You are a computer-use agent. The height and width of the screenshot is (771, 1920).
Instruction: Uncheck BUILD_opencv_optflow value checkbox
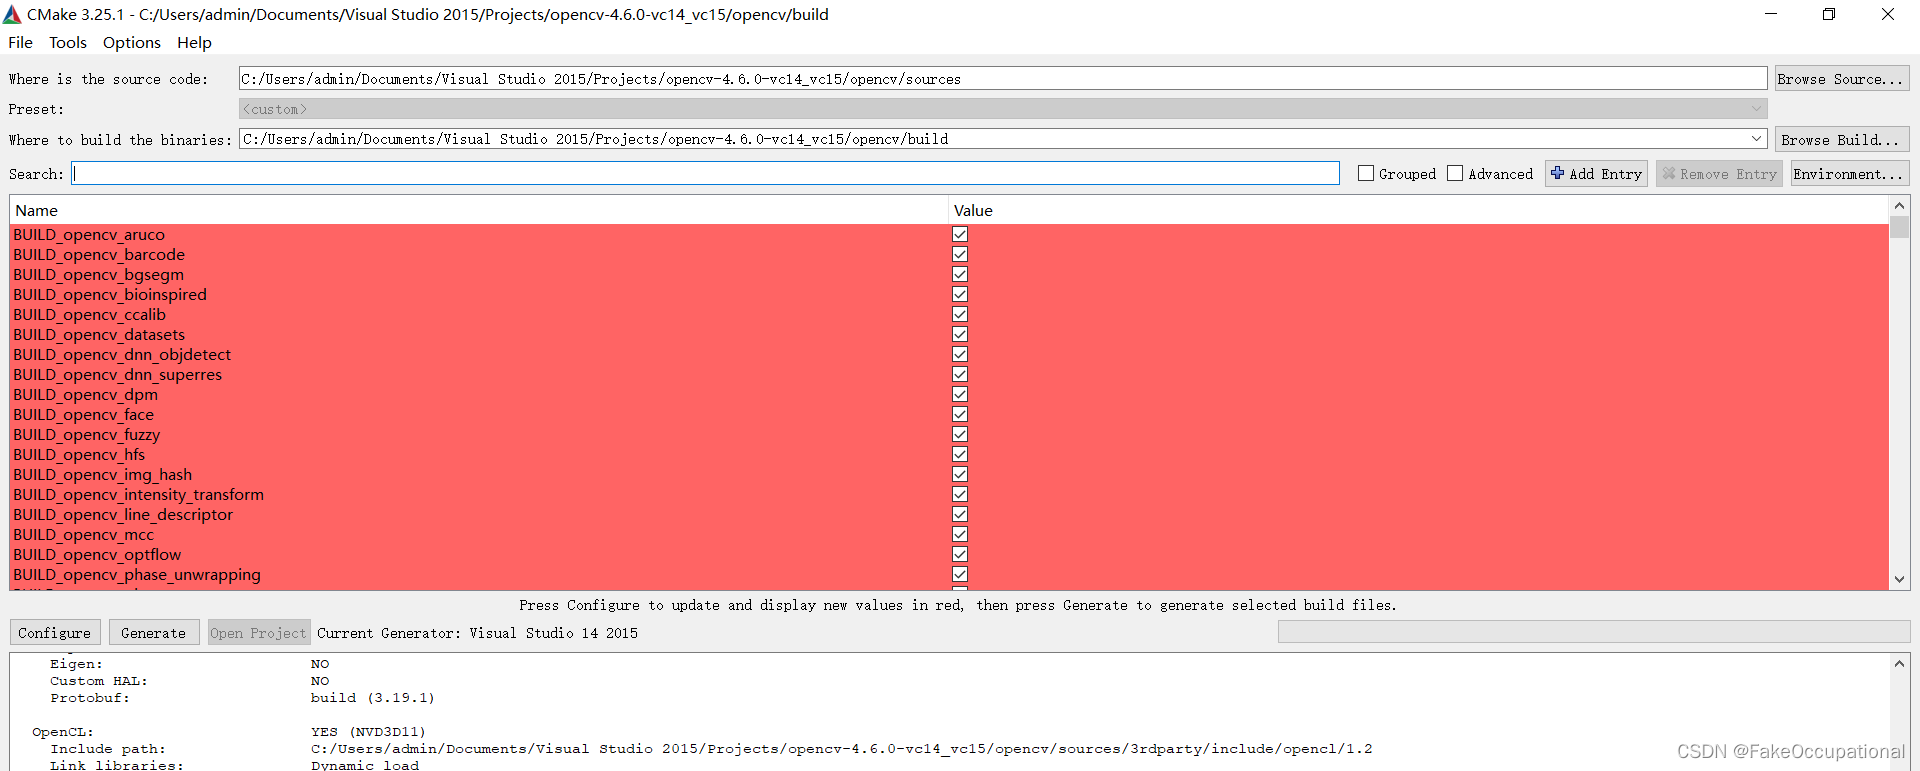pos(960,554)
